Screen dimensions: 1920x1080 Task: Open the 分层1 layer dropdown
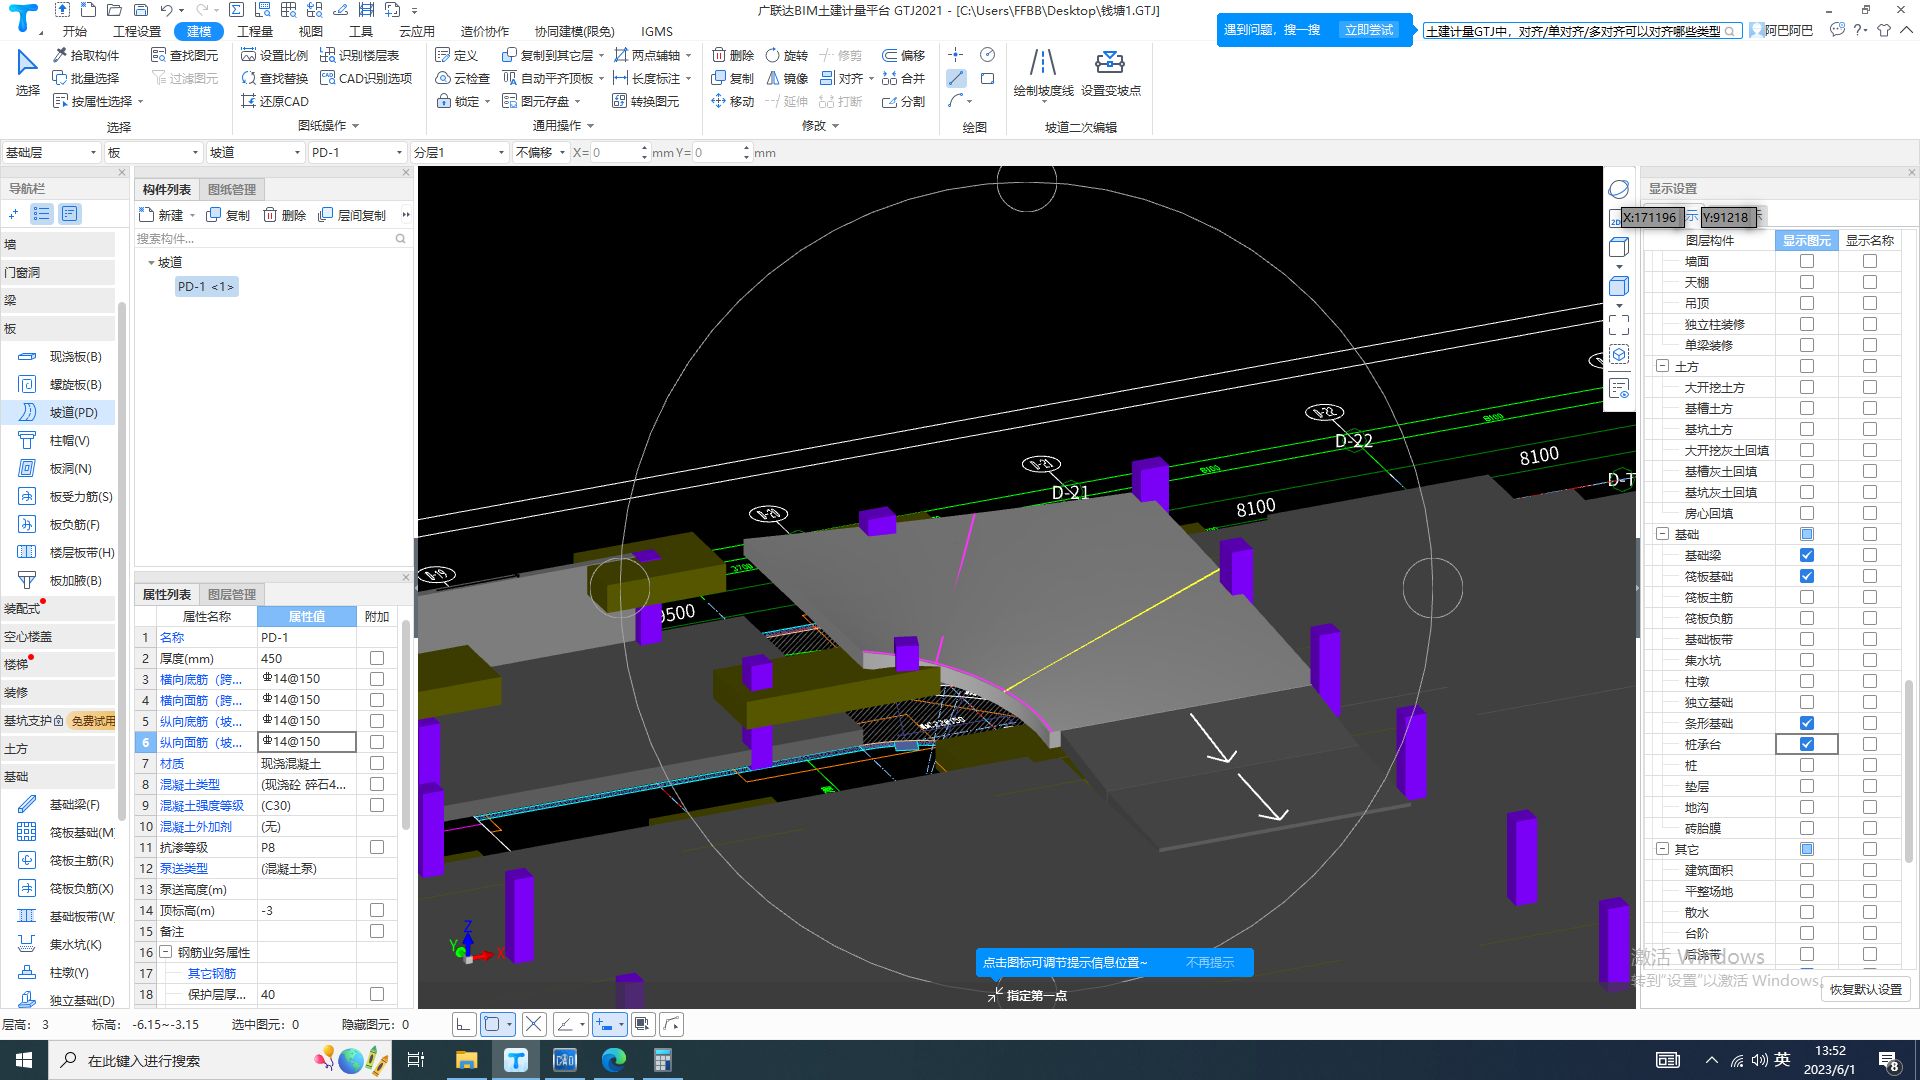click(459, 152)
